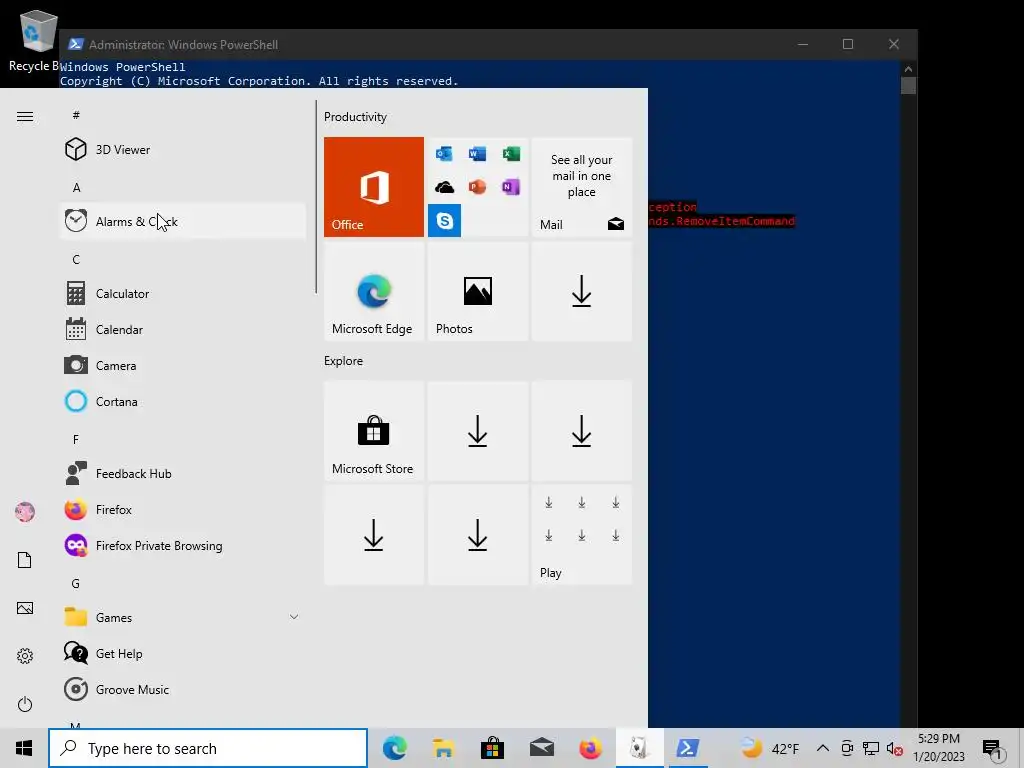Click the taskbar search box

click(208, 748)
